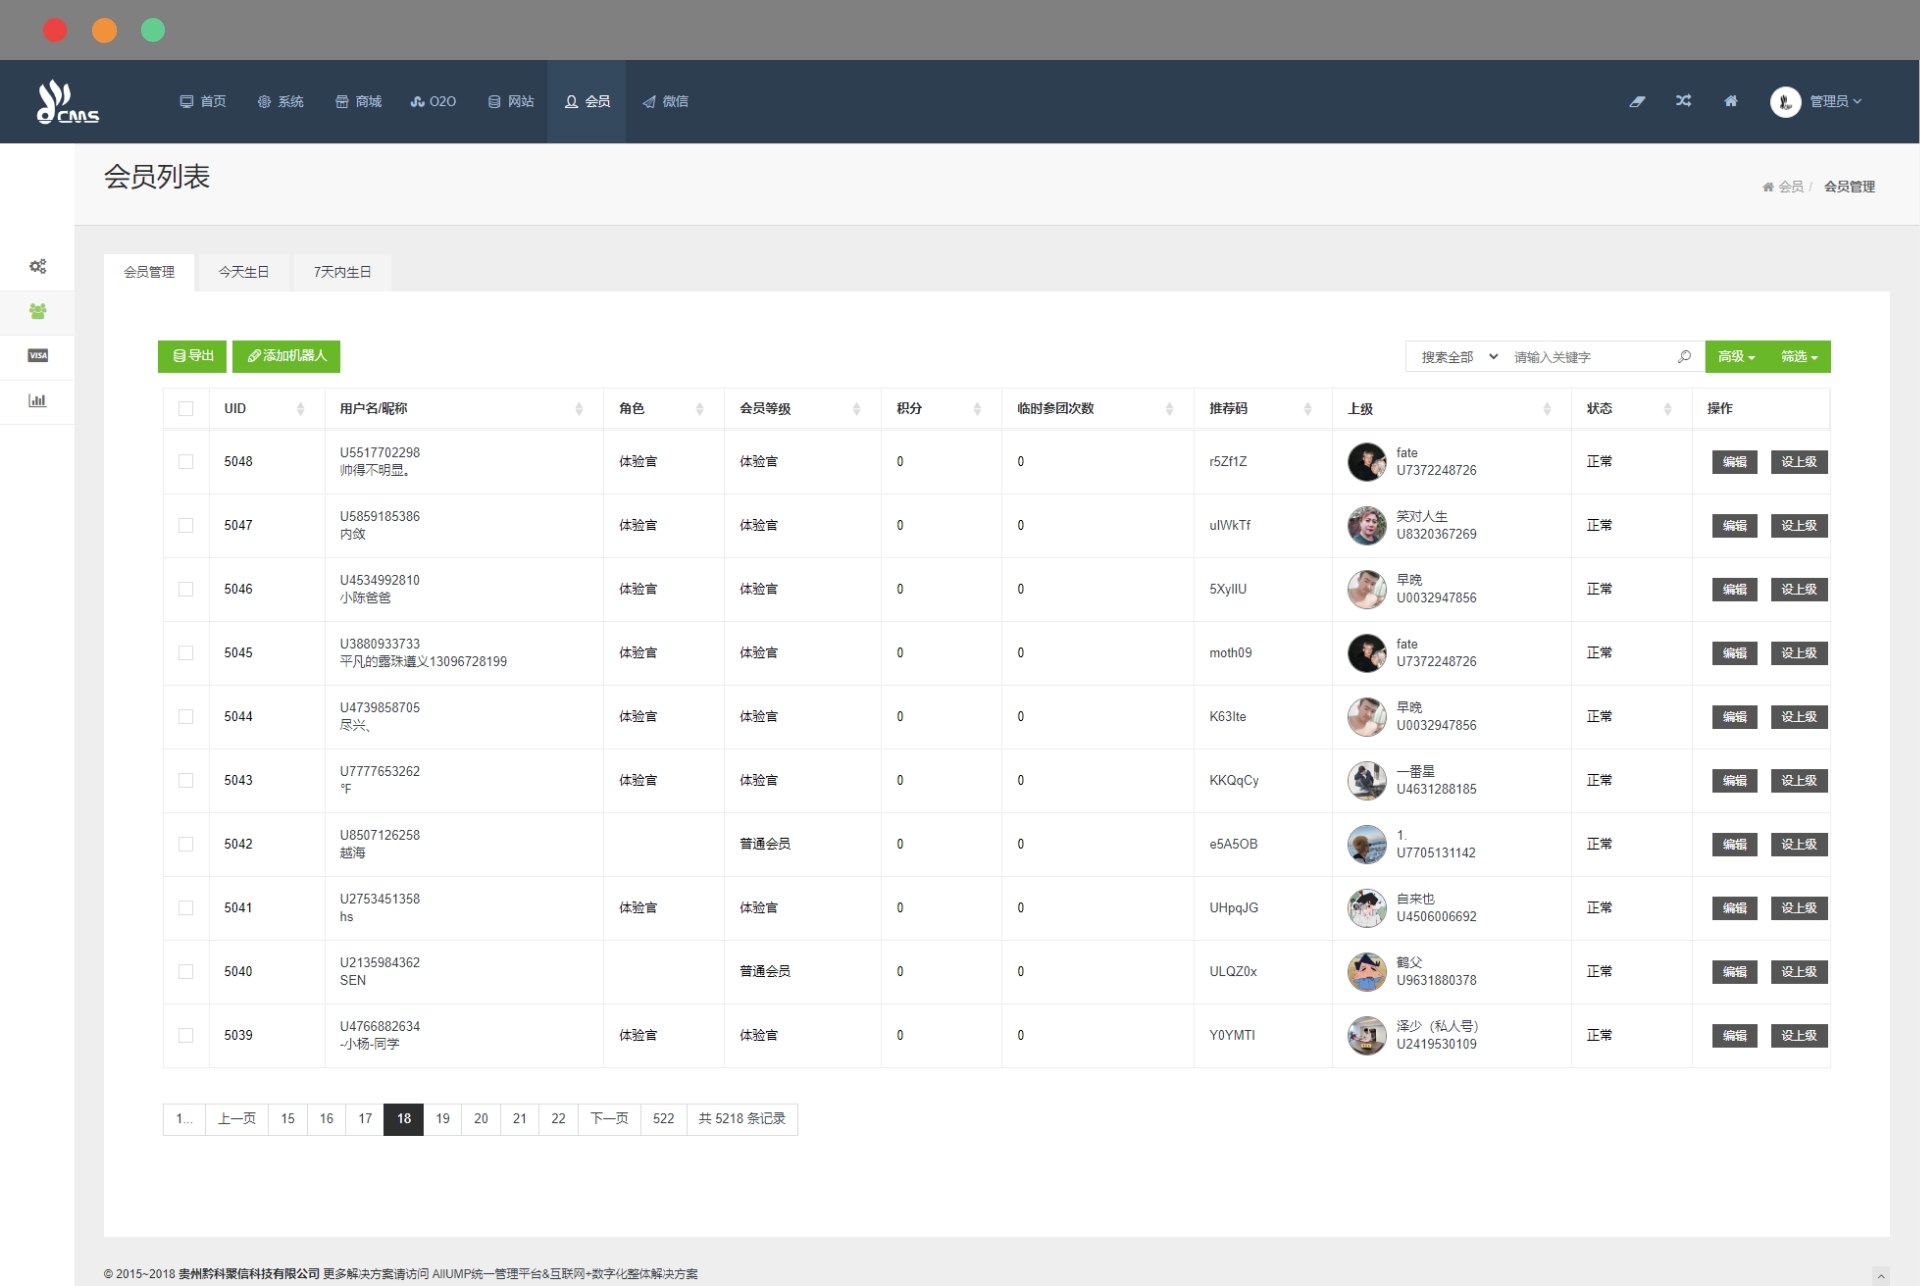Open the 搜索全部 search scope dropdown

(1458, 357)
